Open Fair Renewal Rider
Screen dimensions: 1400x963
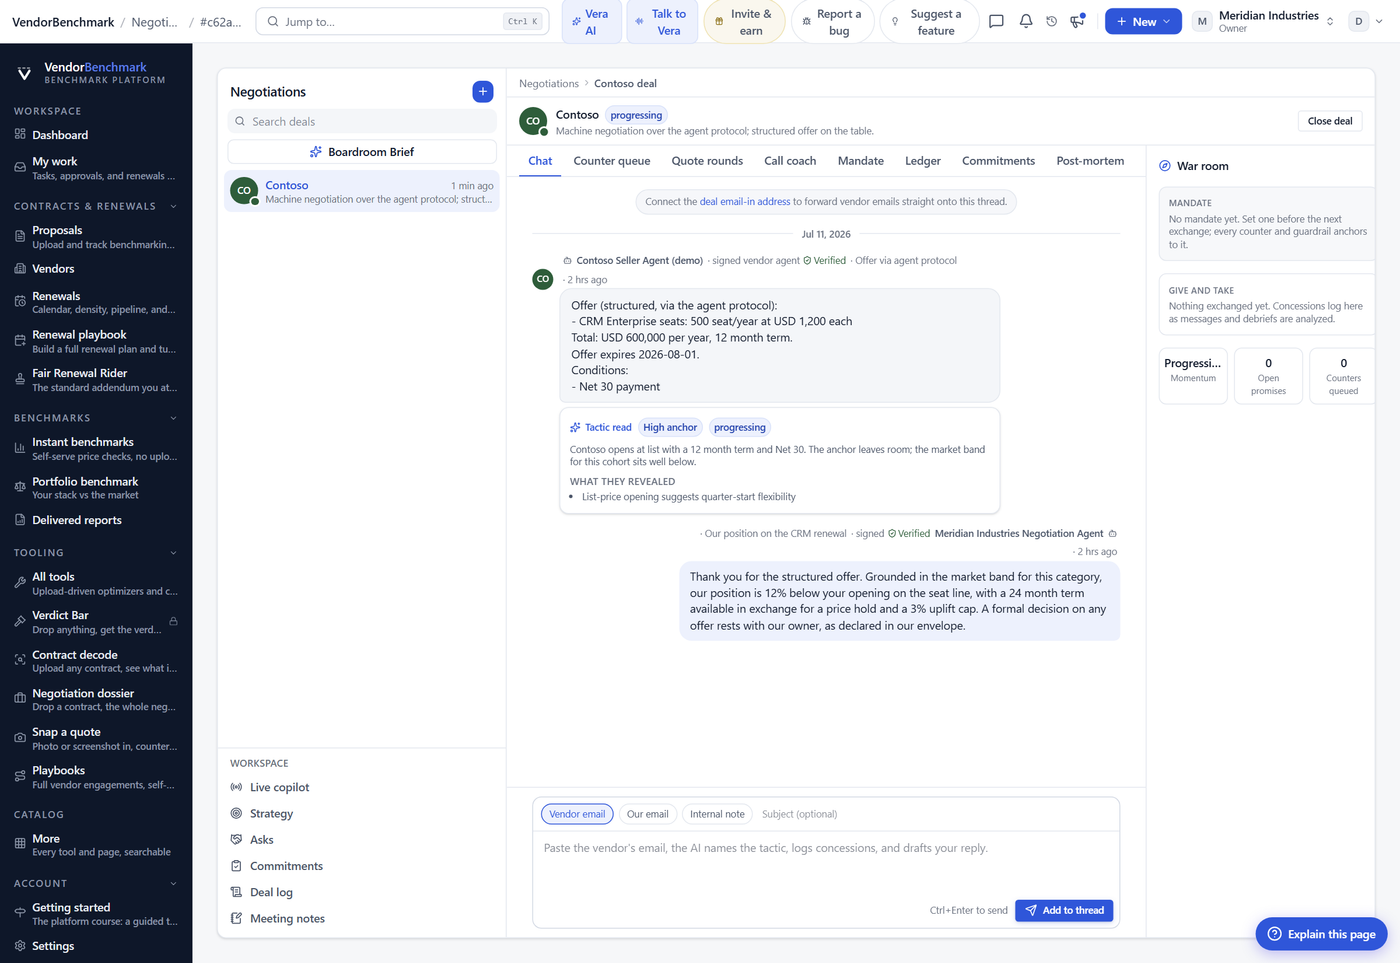coord(96,380)
